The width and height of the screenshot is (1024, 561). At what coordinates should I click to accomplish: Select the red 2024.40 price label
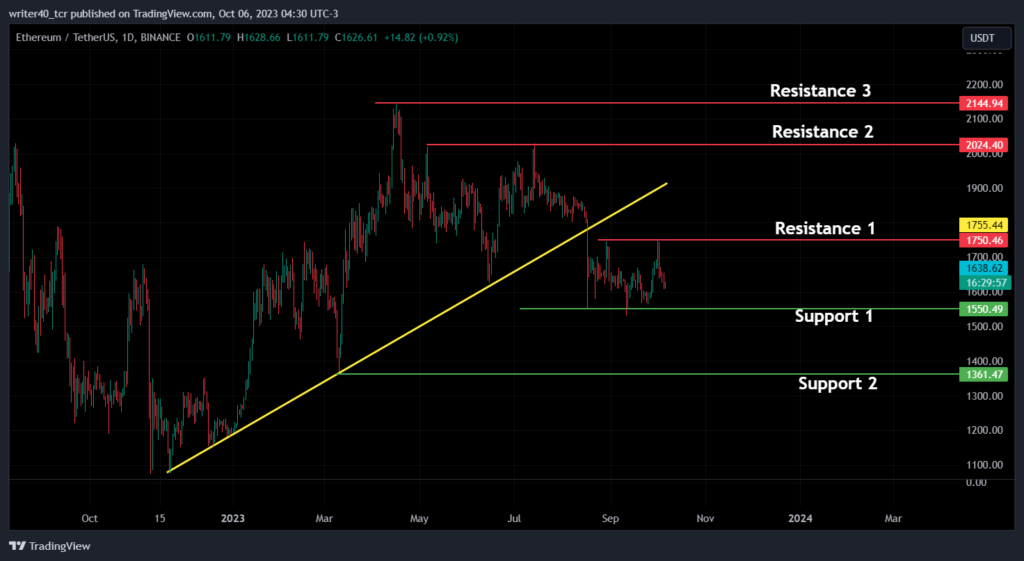coord(984,145)
